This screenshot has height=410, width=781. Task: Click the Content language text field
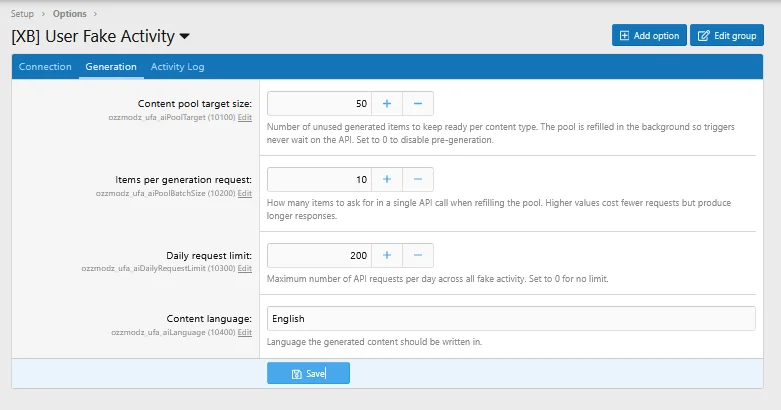tap(511, 319)
